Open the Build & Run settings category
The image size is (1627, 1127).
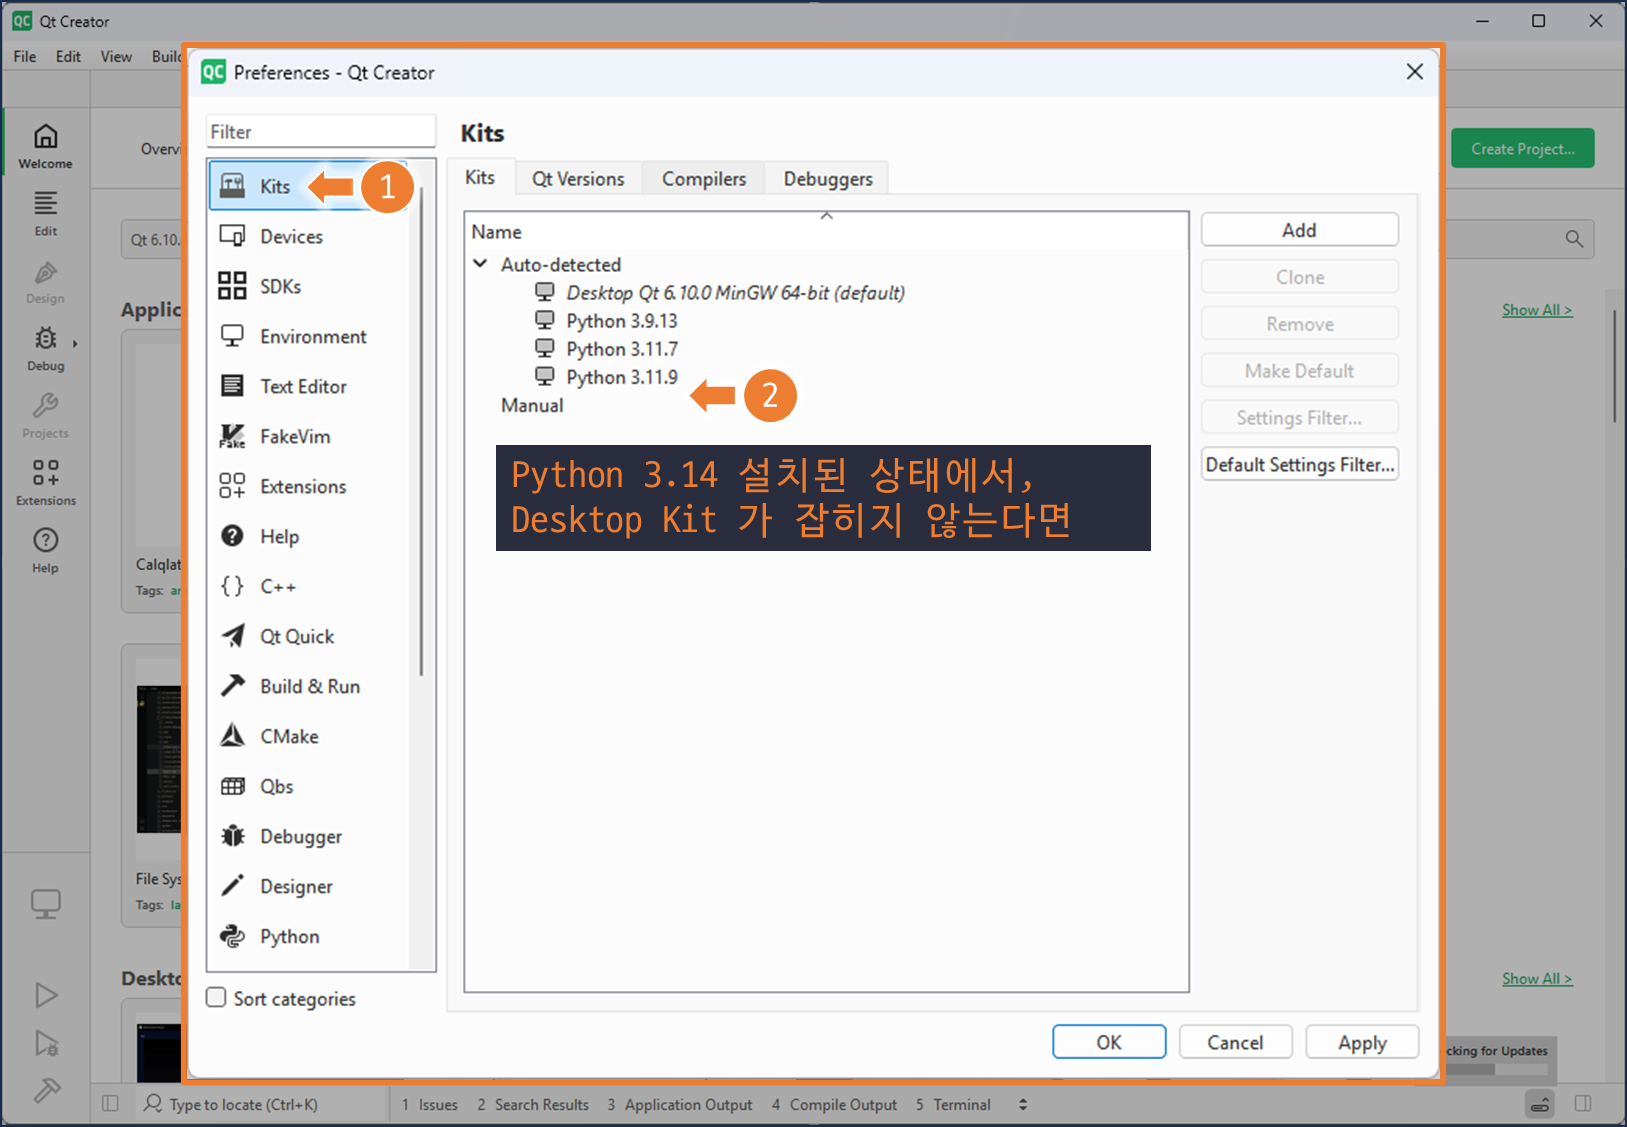pyautogui.click(x=309, y=686)
